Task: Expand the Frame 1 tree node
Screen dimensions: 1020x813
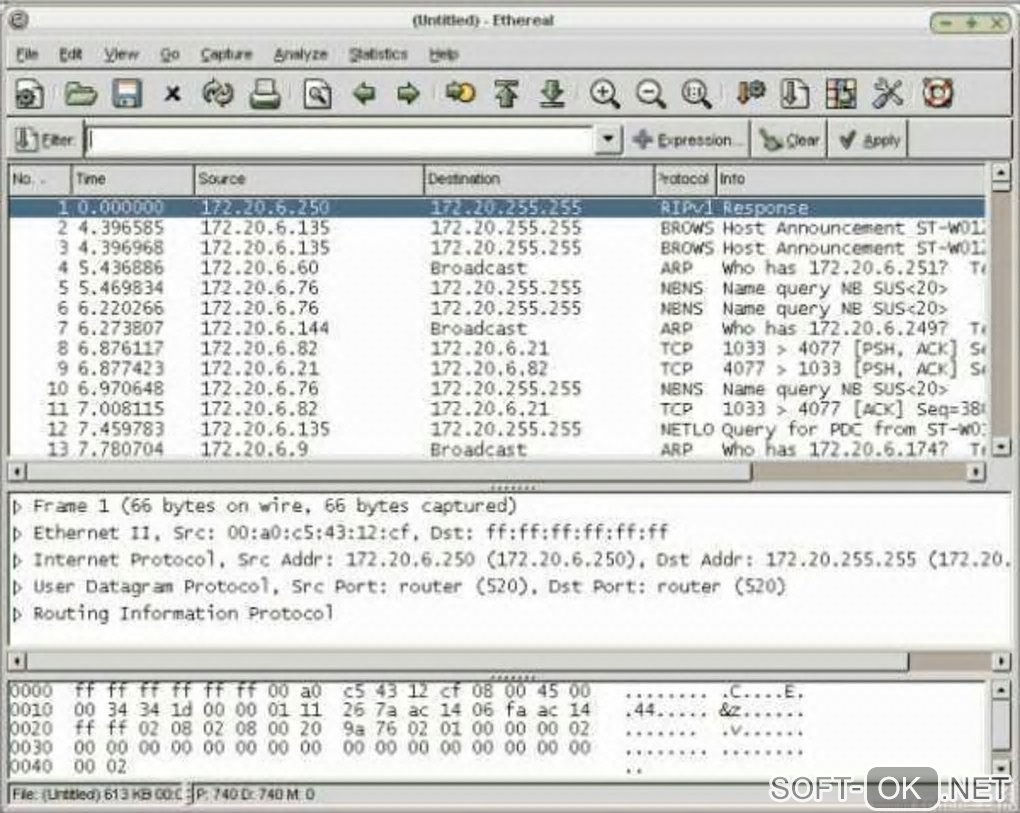Action: pyautogui.click(x=18, y=507)
